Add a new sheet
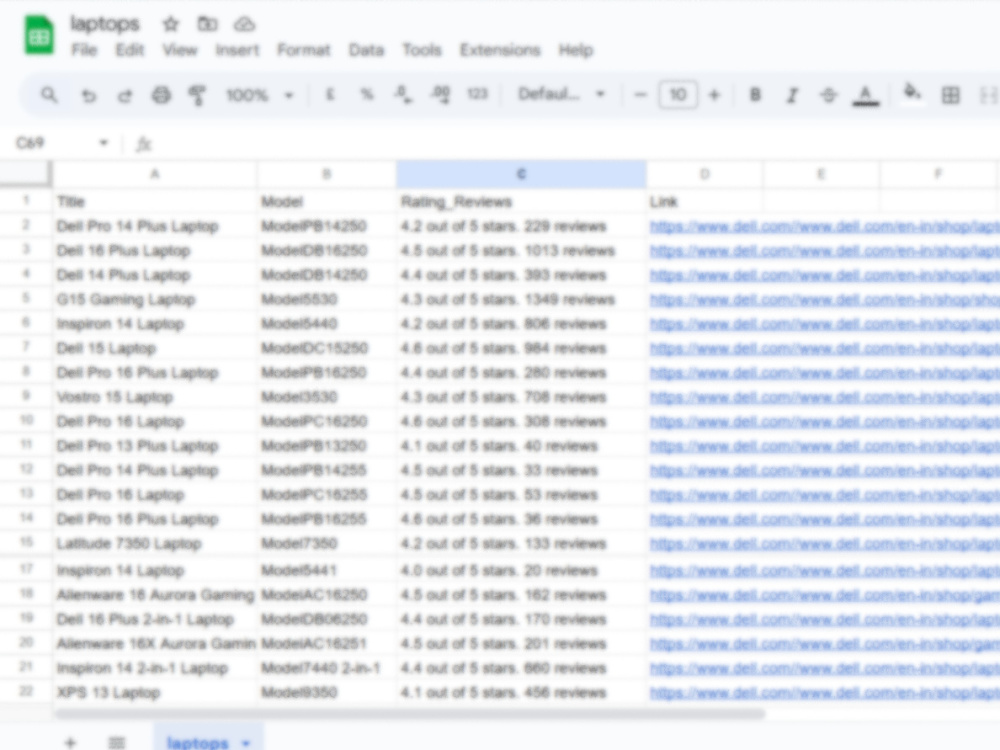 (70, 742)
